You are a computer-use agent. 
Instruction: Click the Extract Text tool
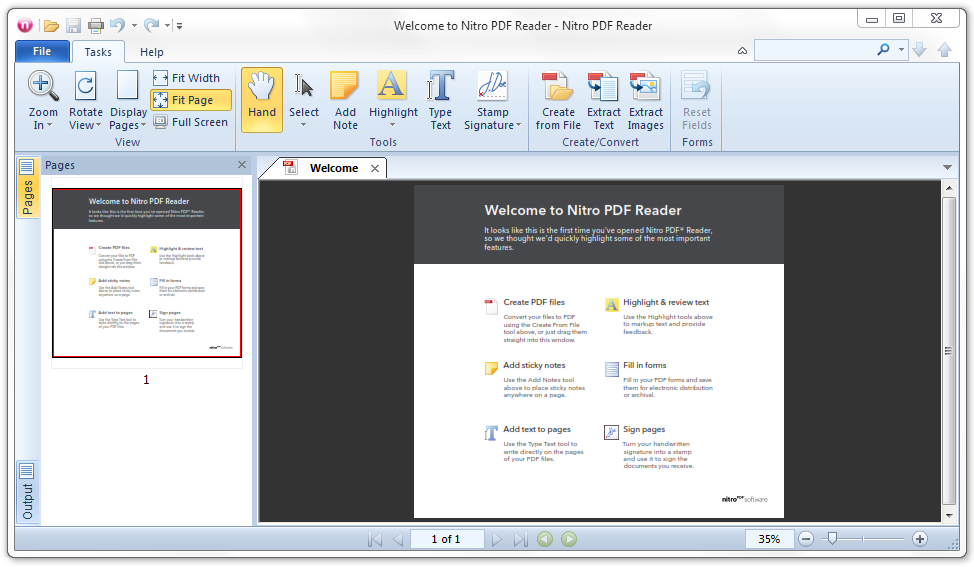coord(603,101)
